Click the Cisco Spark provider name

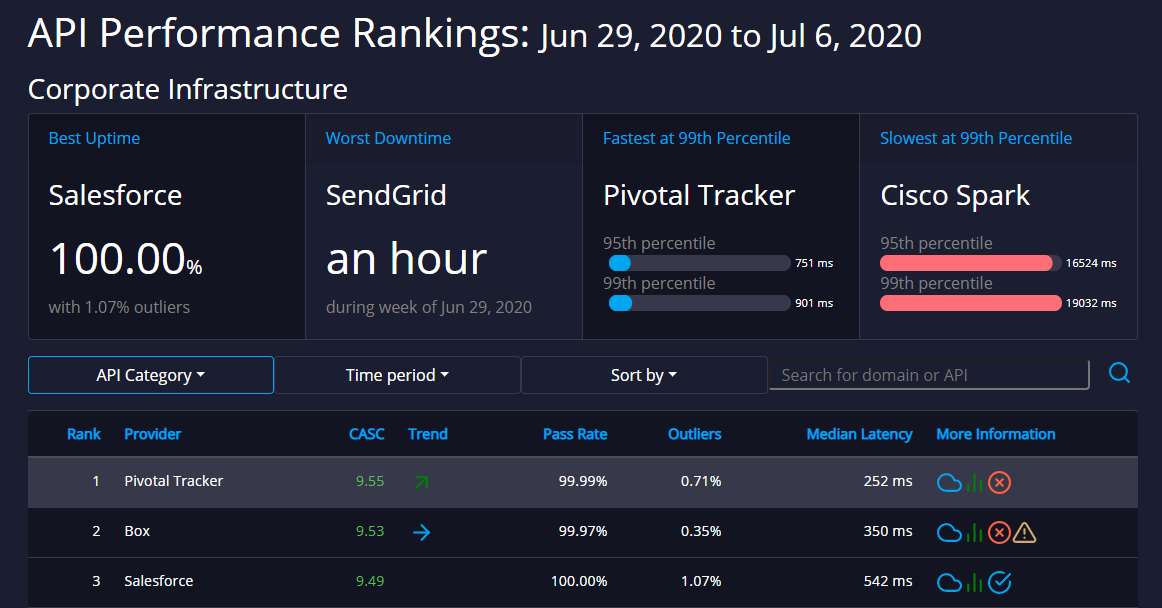[954, 195]
